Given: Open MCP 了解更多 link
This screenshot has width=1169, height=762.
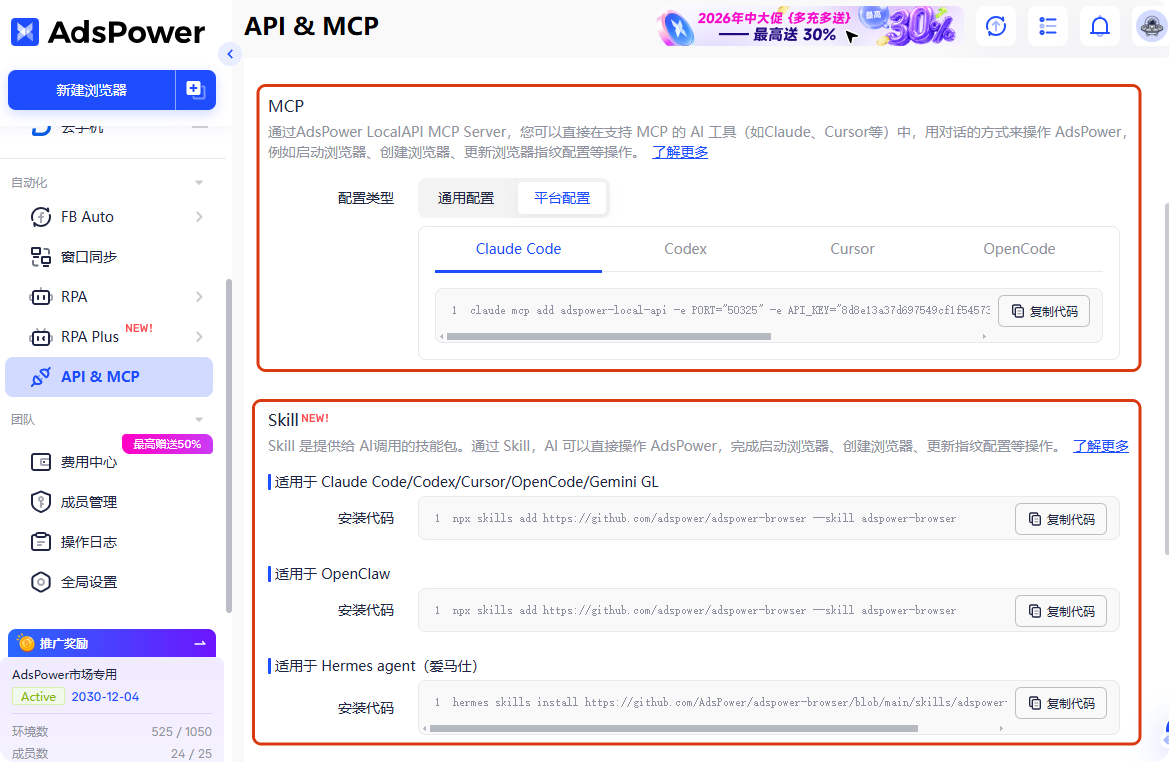Looking at the screenshot, I should click(x=680, y=152).
